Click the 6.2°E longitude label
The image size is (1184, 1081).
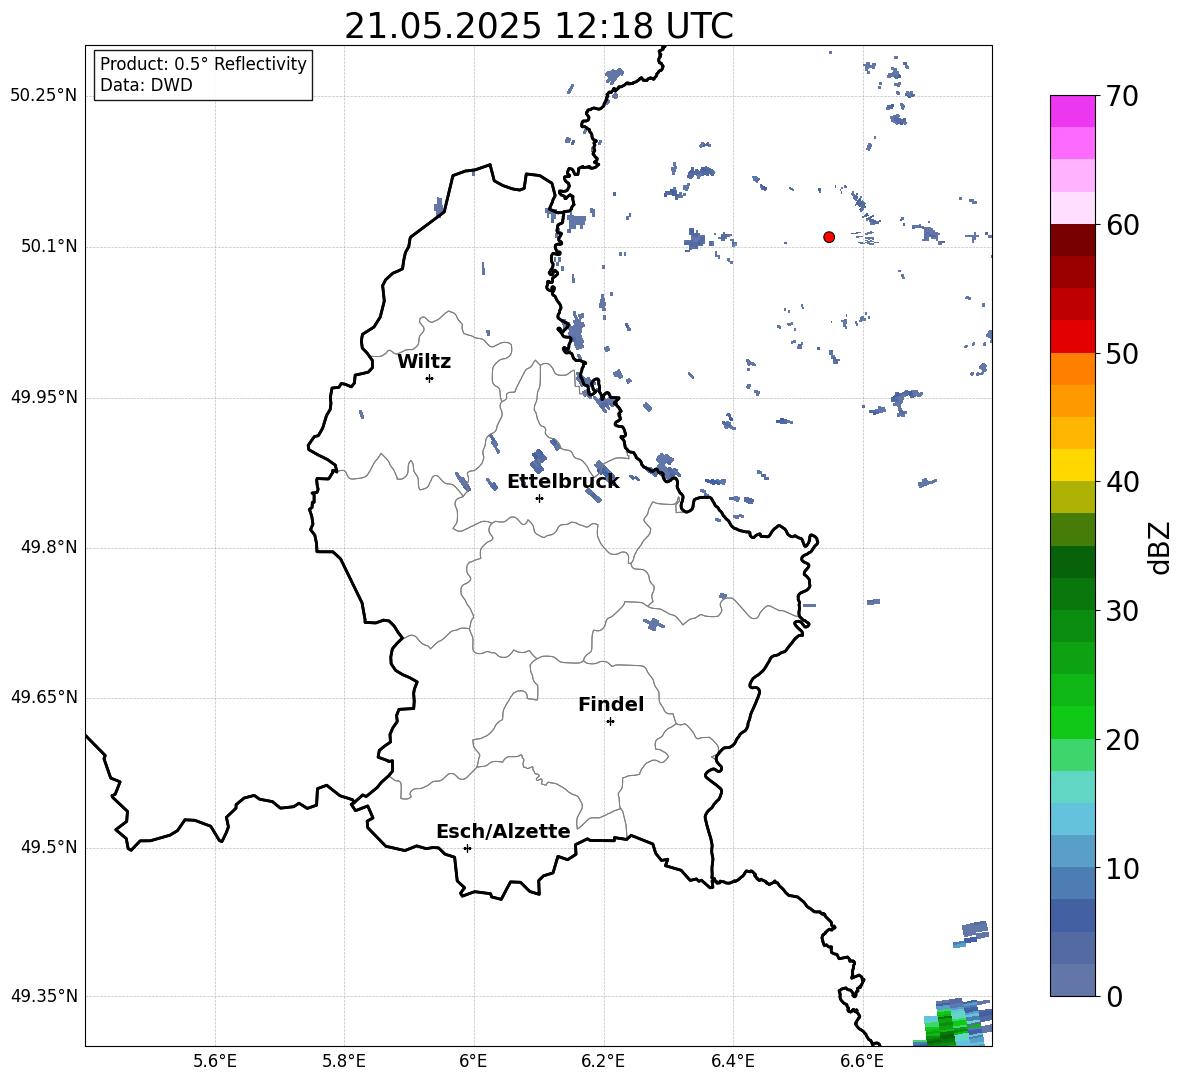(603, 1061)
